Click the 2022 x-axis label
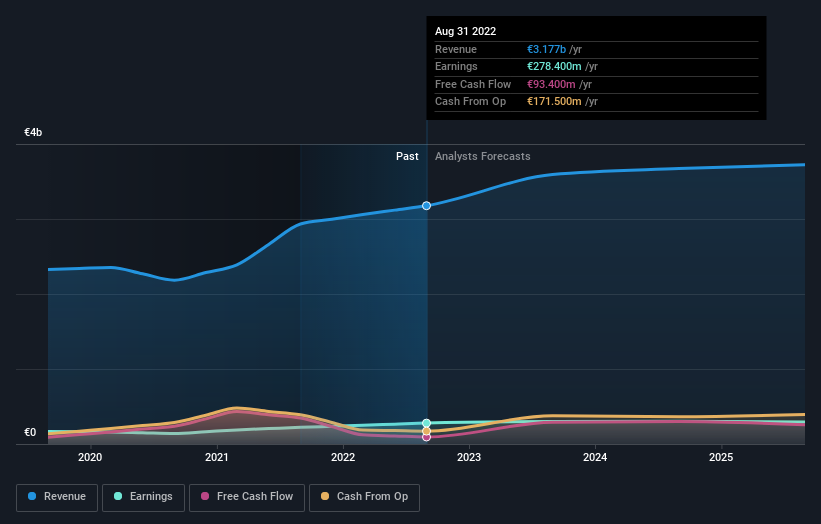This screenshot has width=821, height=524. pyautogui.click(x=343, y=457)
